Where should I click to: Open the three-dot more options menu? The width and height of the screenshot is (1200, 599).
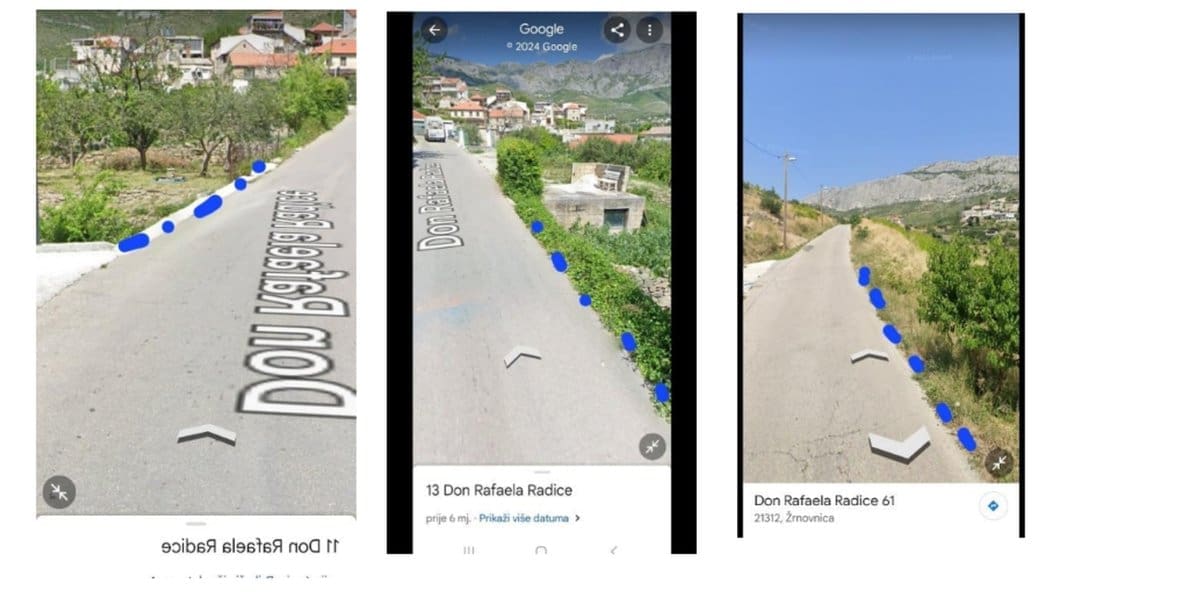pos(650,30)
